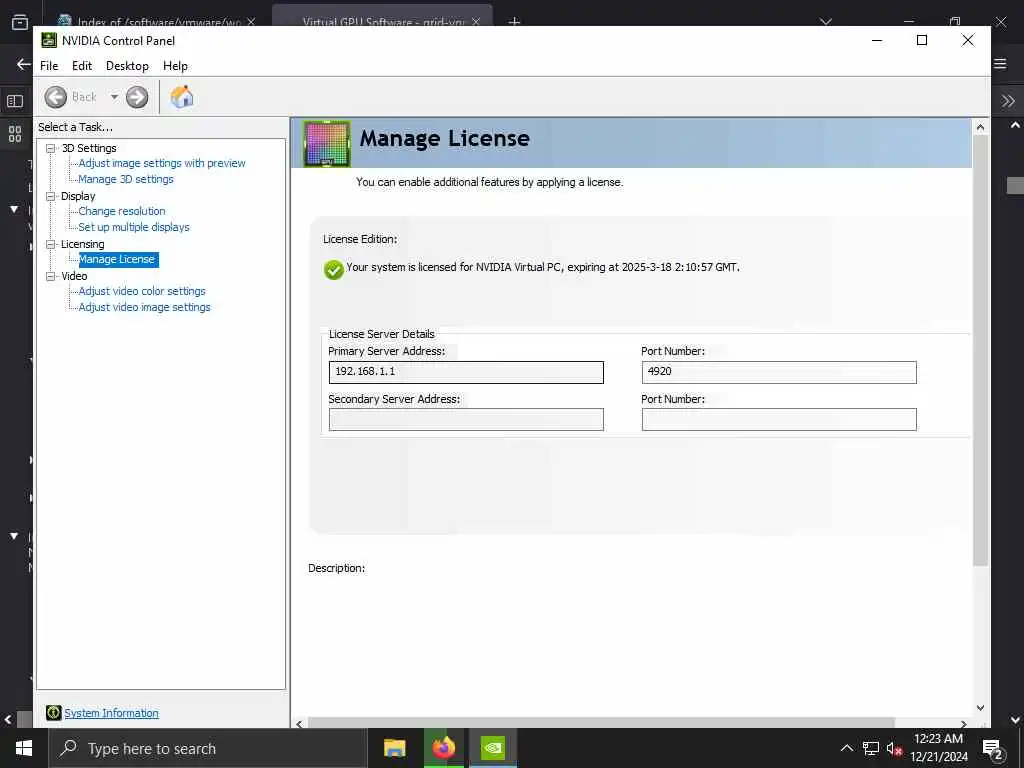Click the NVIDIA Control Panel title icon

point(49,40)
